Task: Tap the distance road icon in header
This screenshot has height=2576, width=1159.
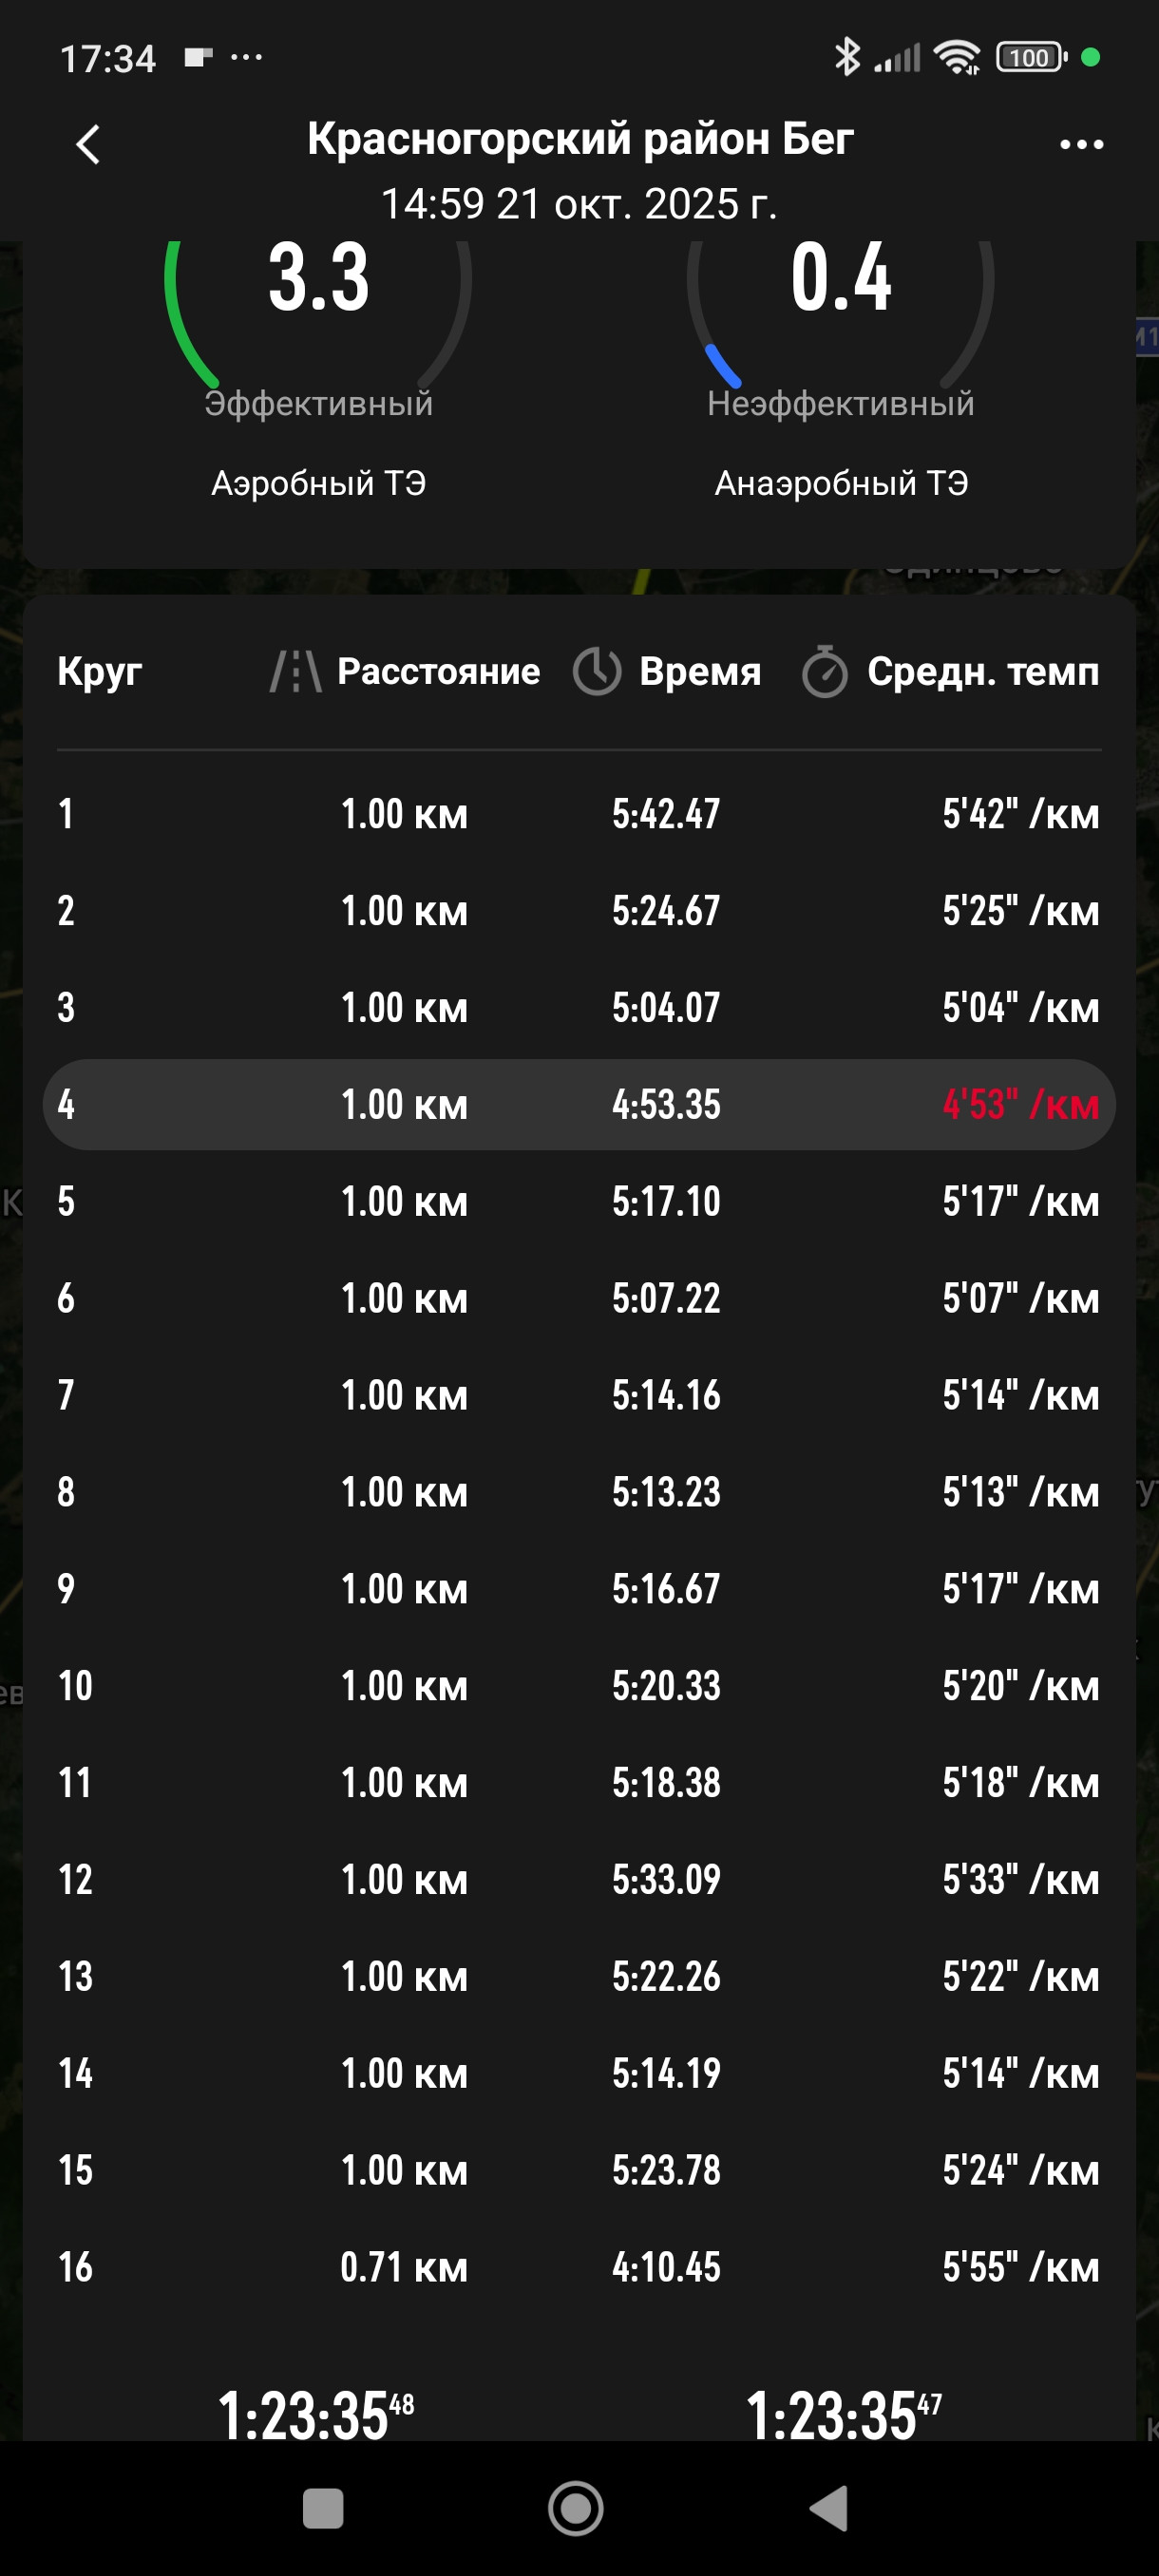Action: coord(296,671)
